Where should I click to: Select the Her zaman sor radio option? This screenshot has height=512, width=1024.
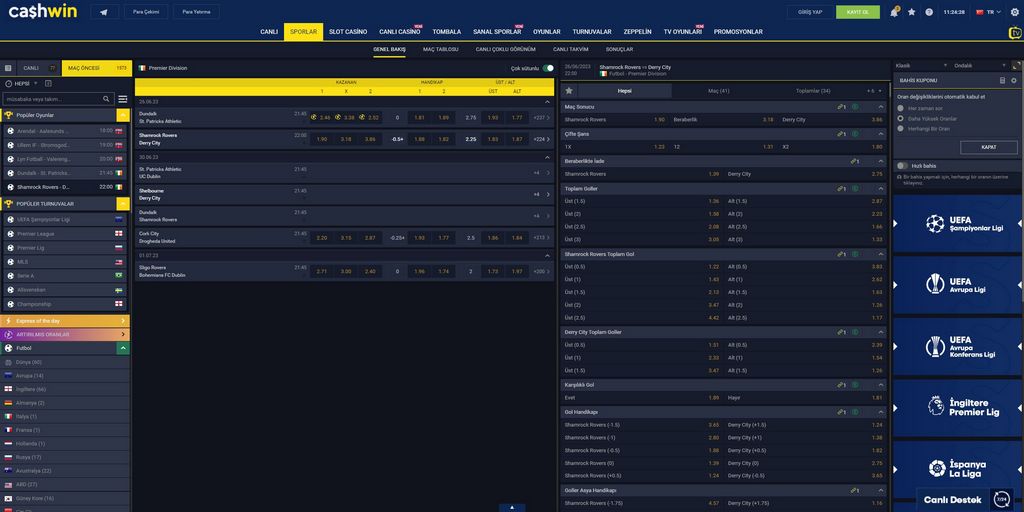(901, 108)
